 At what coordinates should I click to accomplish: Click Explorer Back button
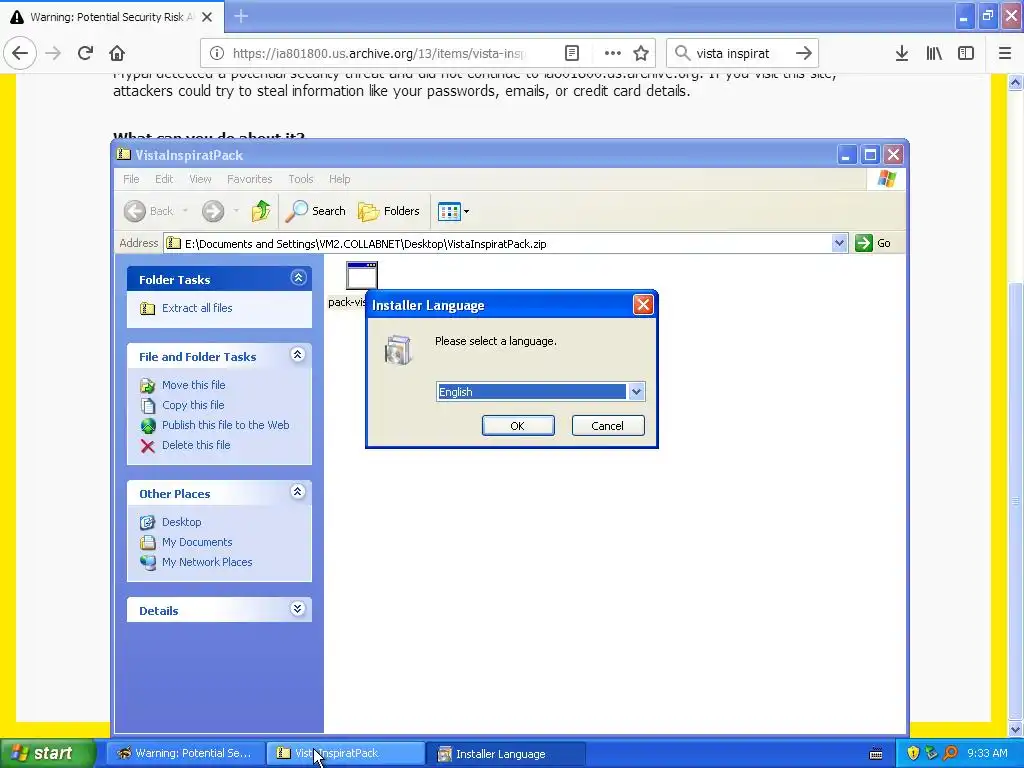(x=149, y=211)
